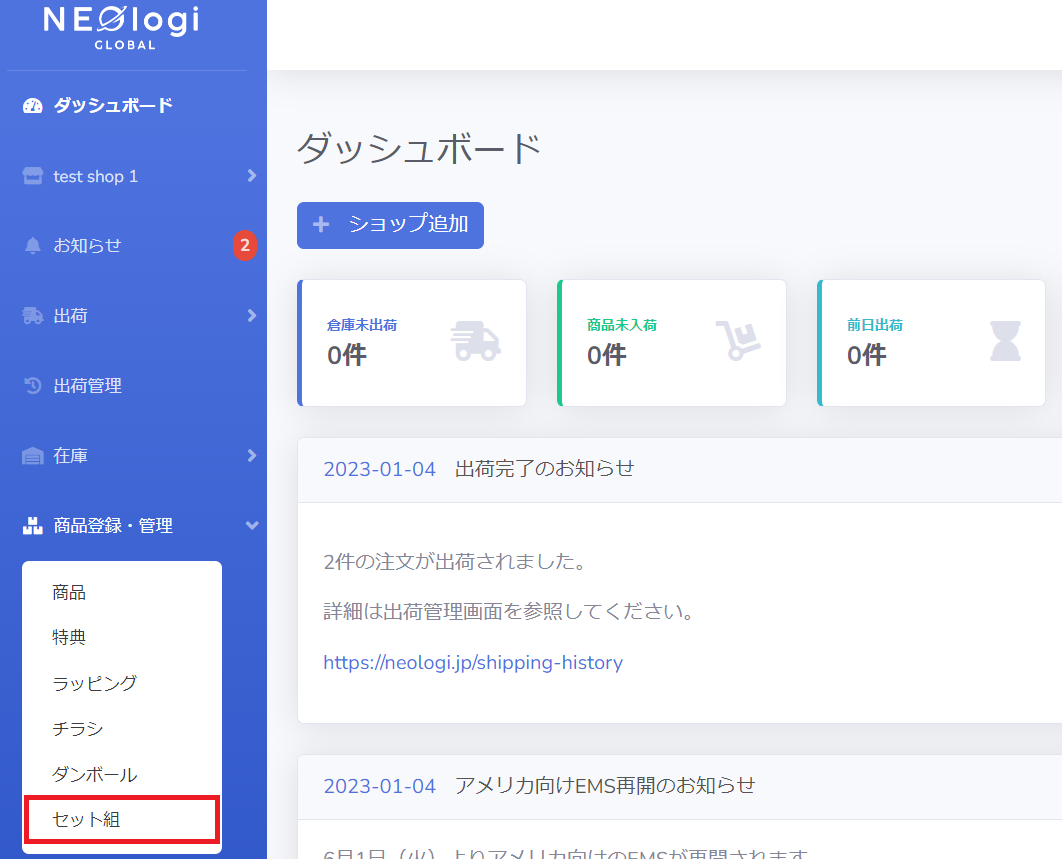Expand the 出荷 menu chevron
This screenshot has width=1062, height=859.
tap(252, 316)
